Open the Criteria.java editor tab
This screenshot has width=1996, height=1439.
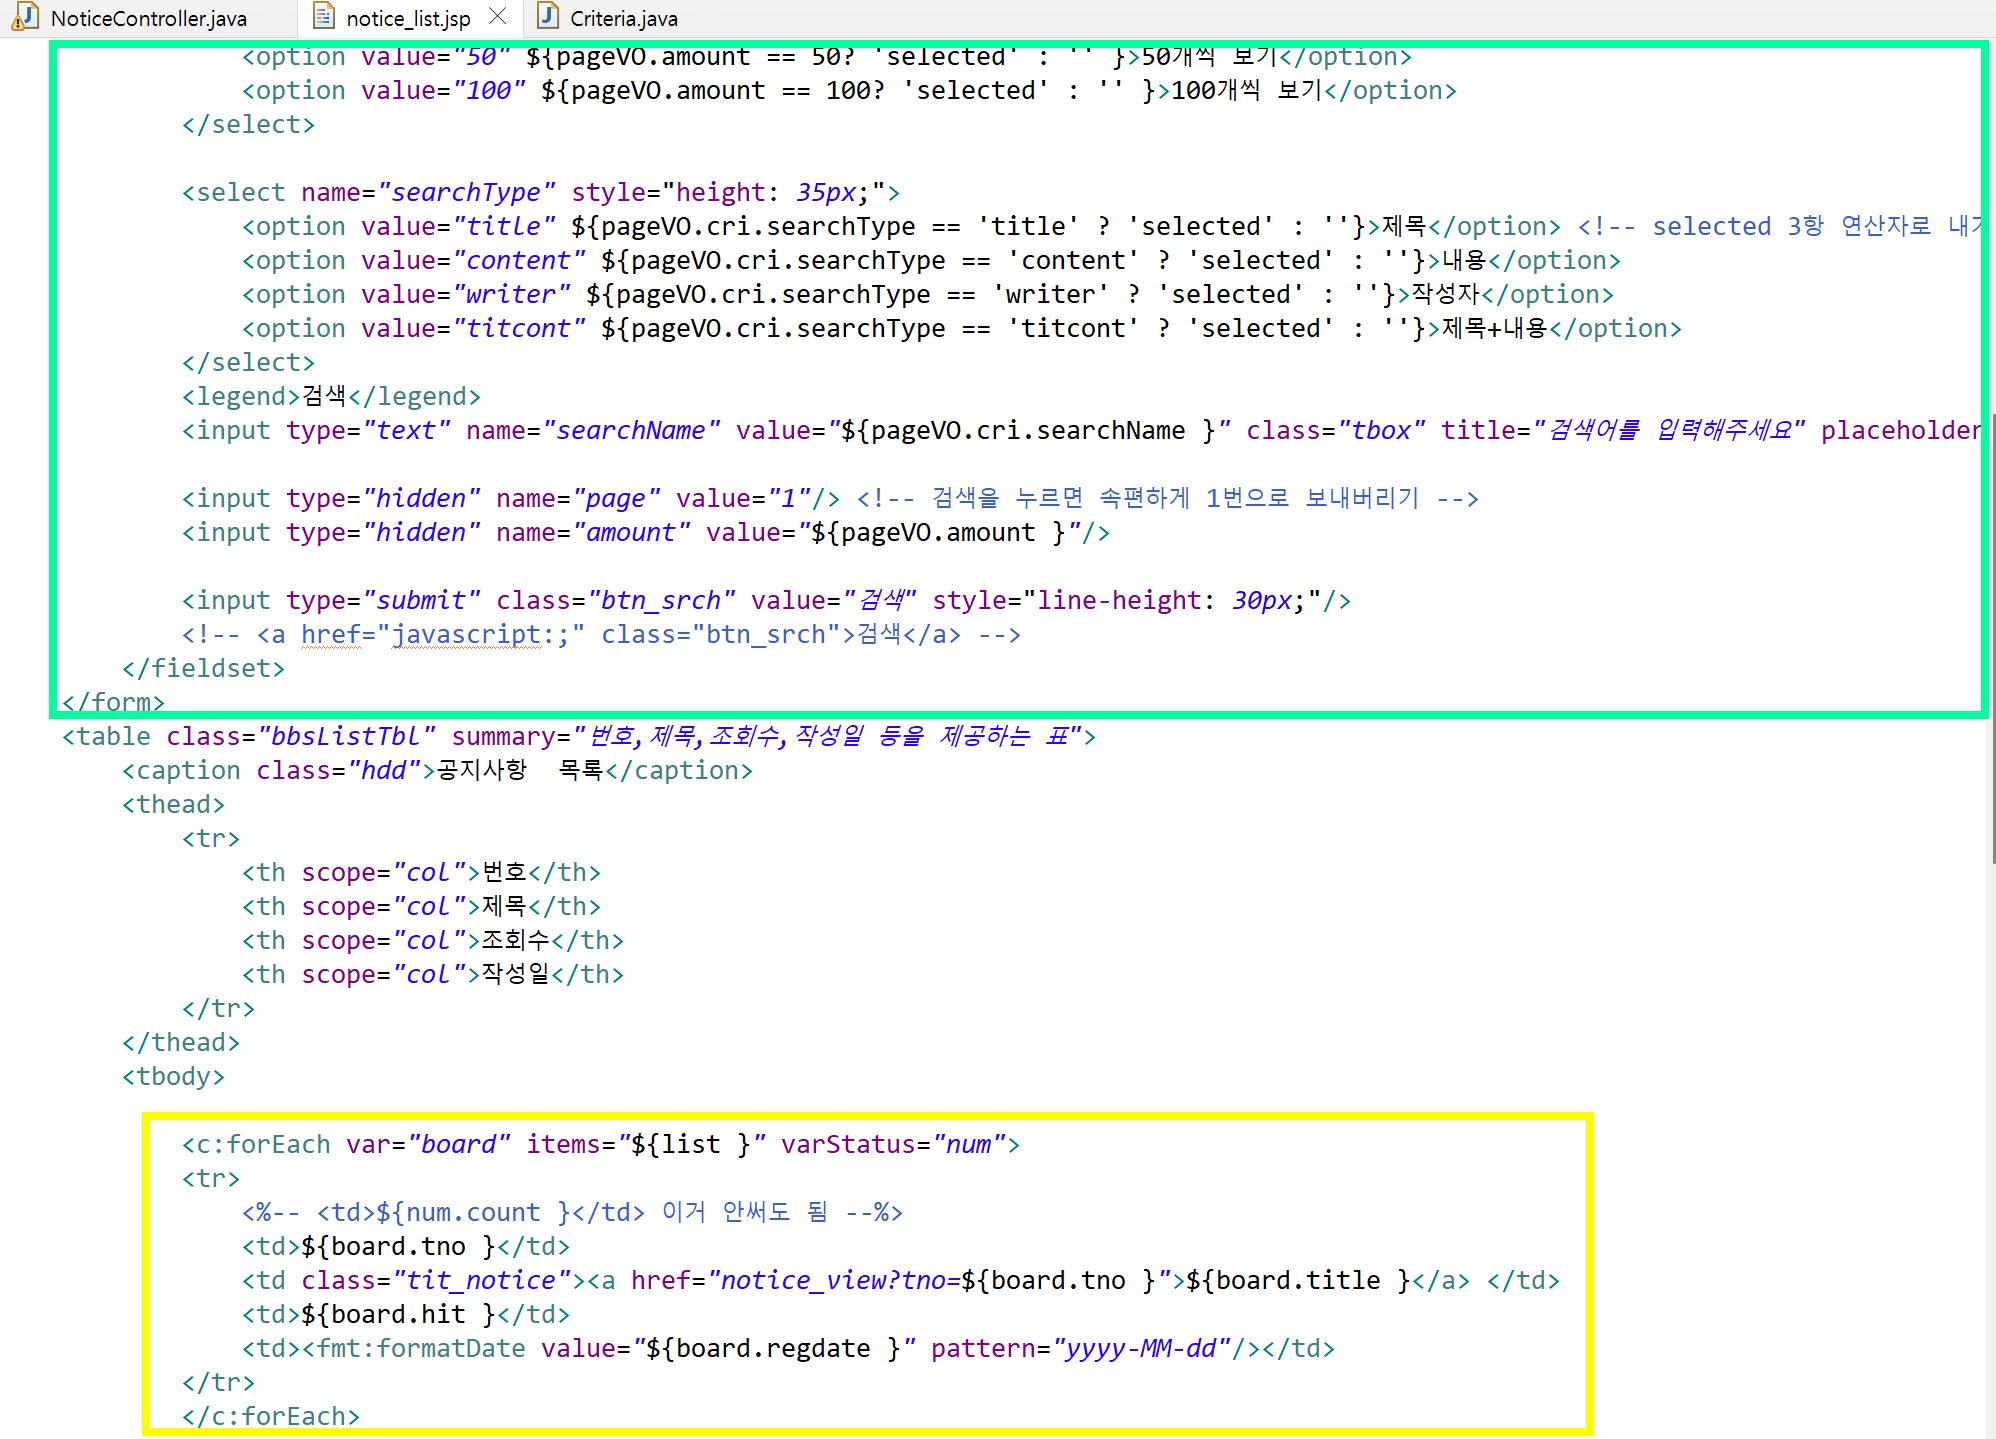point(623,19)
